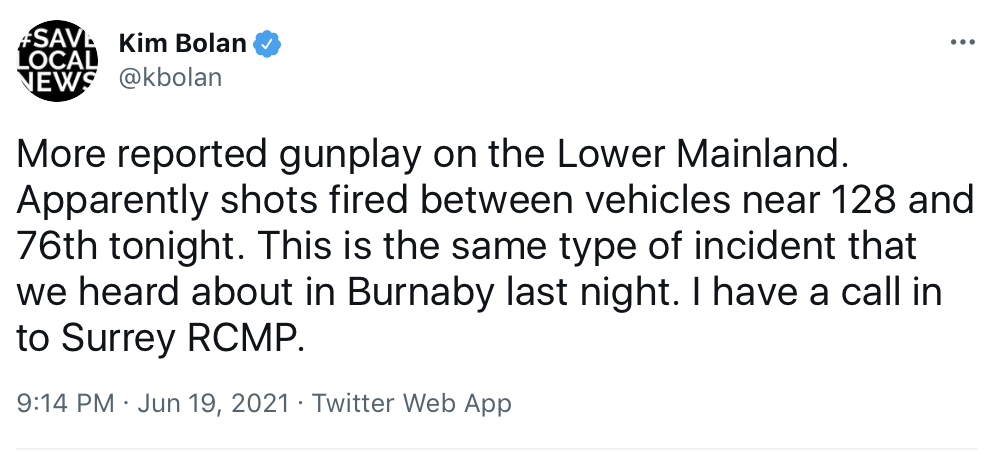Open the three-dot more options menu
Viewport: 1004px width, 455px height.
click(x=962, y=43)
